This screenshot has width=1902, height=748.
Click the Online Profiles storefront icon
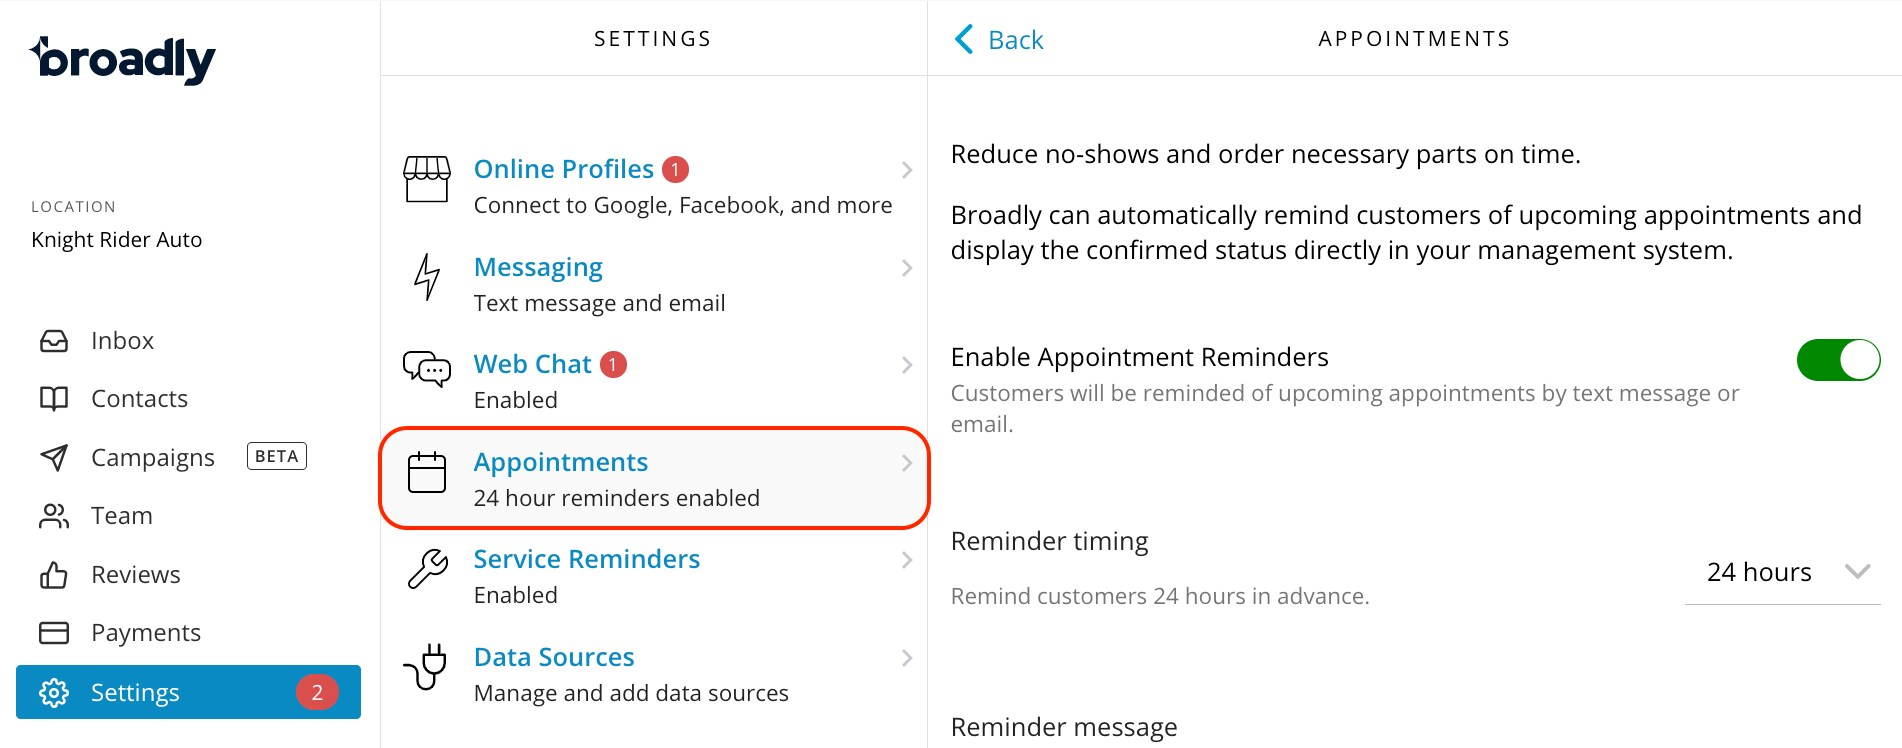(427, 179)
